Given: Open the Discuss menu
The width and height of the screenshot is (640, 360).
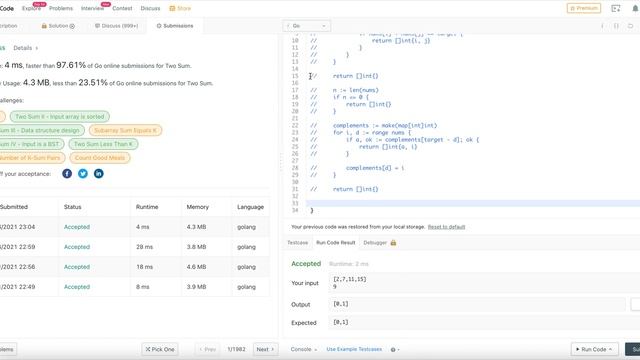Looking at the screenshot, I should point(150,8).
